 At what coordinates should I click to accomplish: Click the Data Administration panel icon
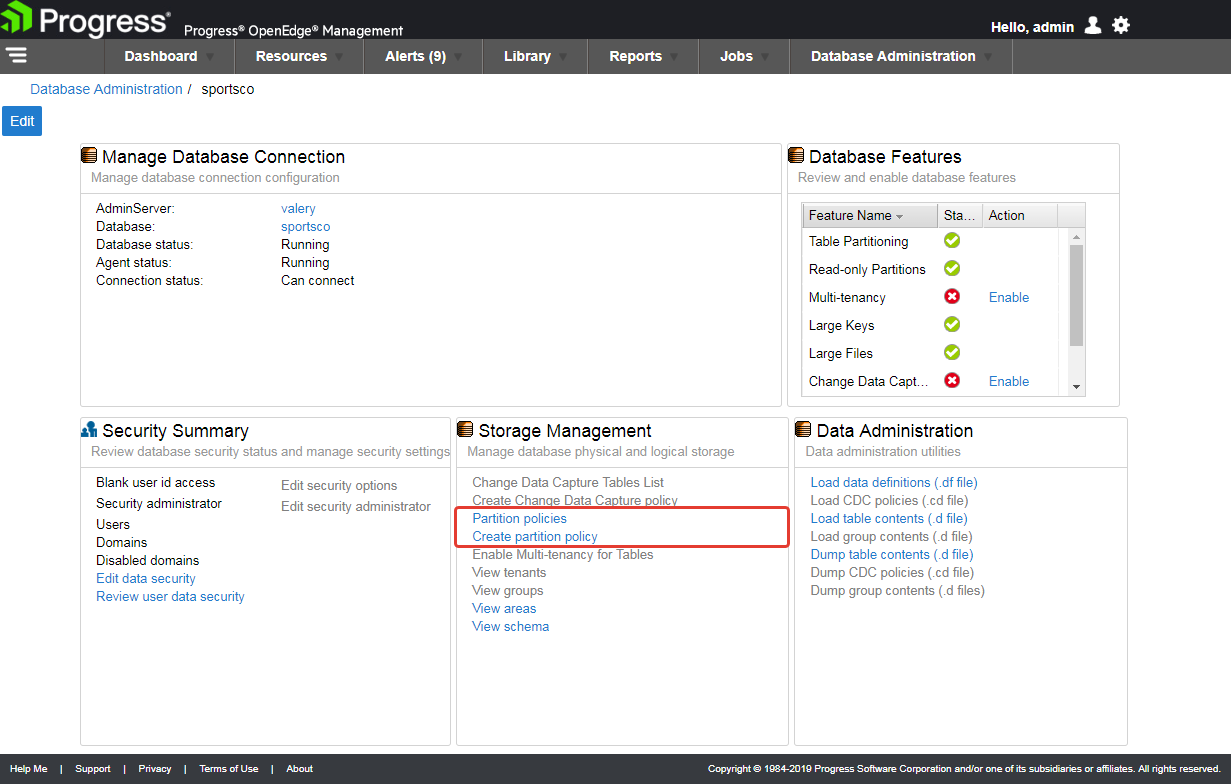click(x=803, y=430)
